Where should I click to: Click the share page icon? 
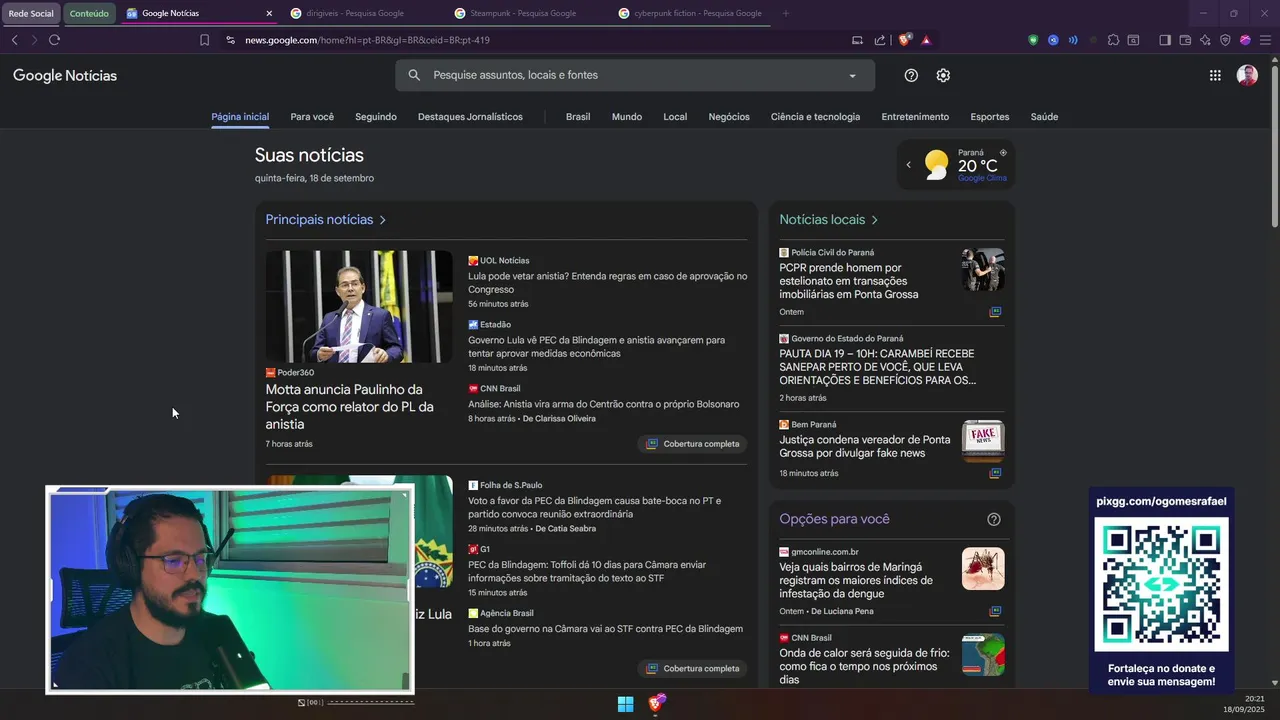880,40
